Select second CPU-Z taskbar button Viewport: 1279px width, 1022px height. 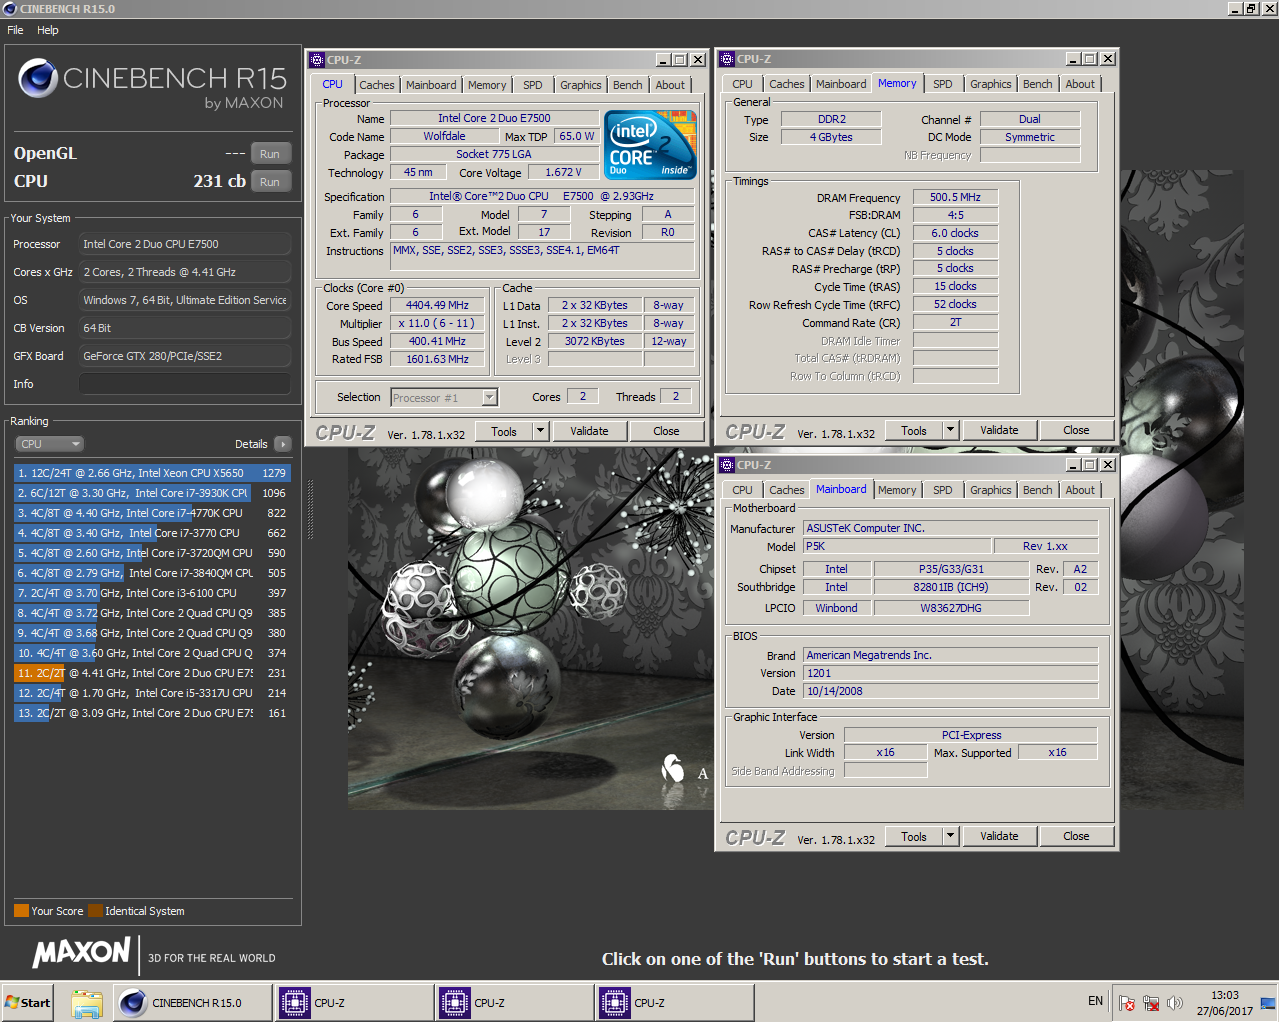(x=514, y=1003)
